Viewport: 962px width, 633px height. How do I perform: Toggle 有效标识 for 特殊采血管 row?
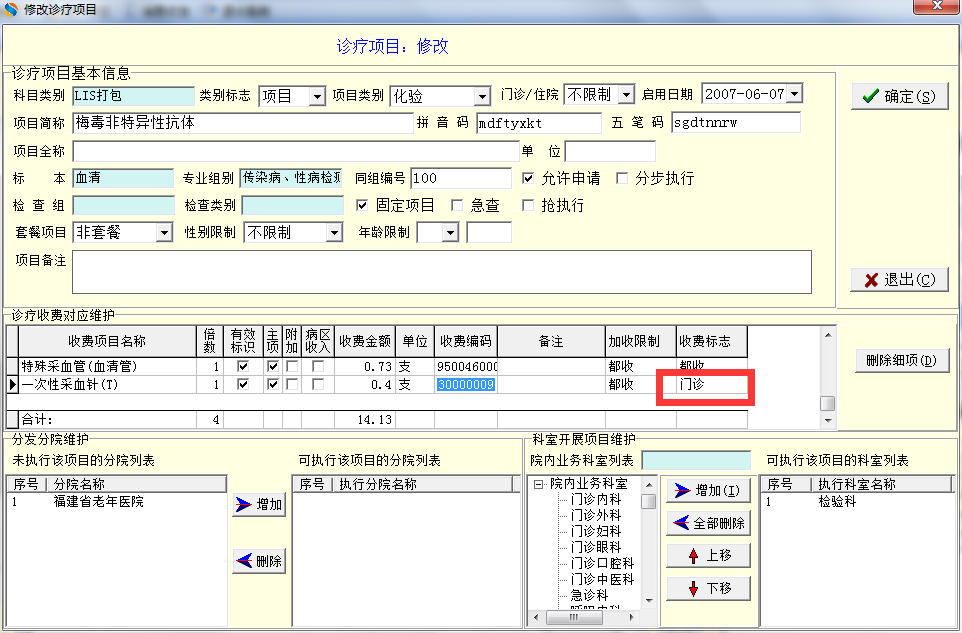[x=243, y=366]
